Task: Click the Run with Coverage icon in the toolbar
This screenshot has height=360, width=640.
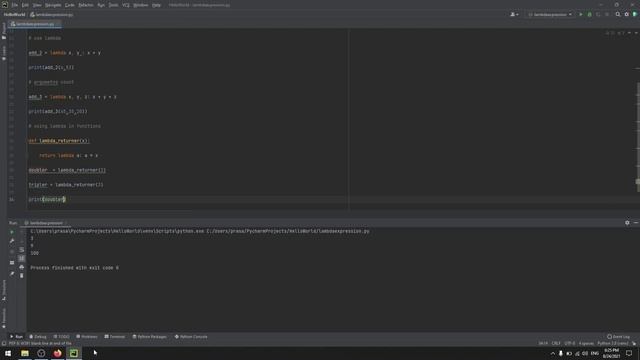Action: click(x=598, y=14)
